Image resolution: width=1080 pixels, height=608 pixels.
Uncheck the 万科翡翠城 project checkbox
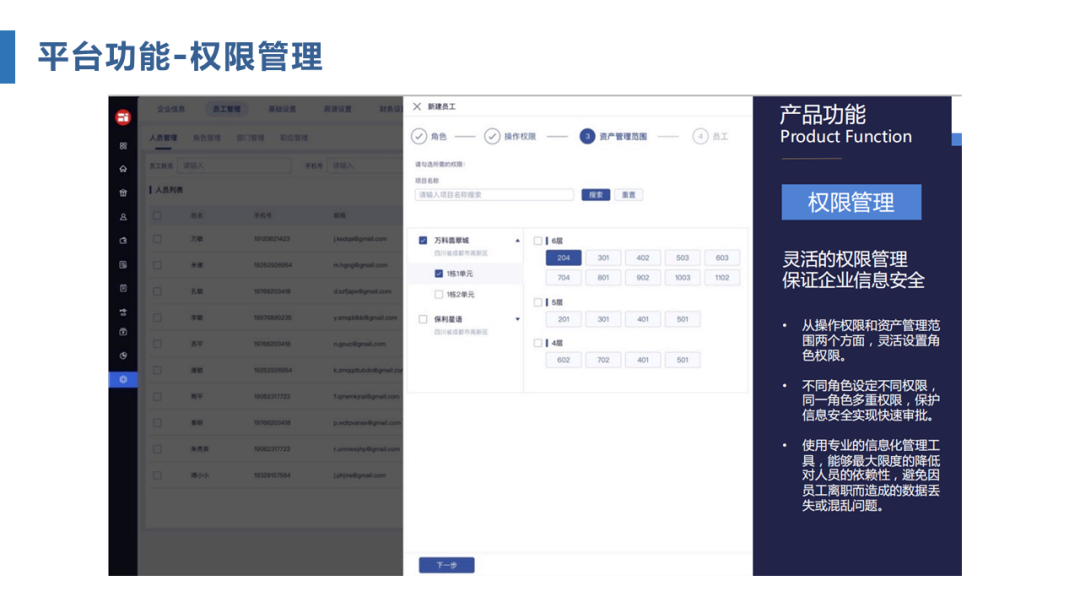pyautogui.click(x=423, y=240)
